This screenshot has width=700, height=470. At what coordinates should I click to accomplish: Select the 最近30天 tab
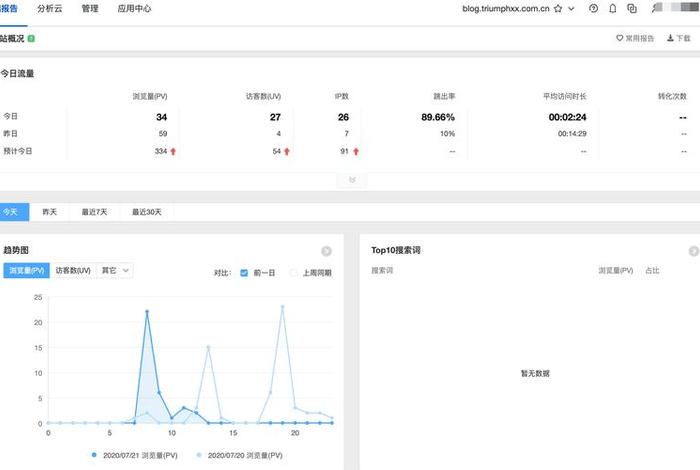click(x=147, y=212)
